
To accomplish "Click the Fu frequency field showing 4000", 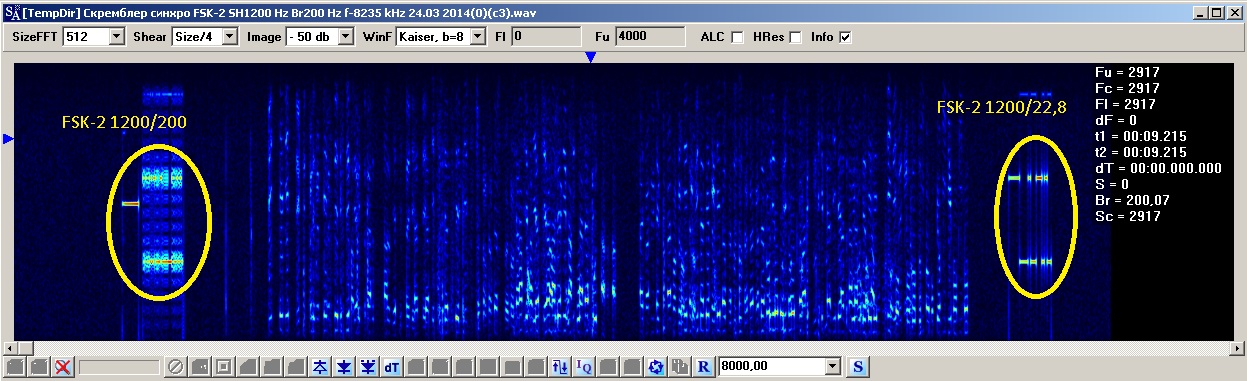I will (x=648, y=36).
